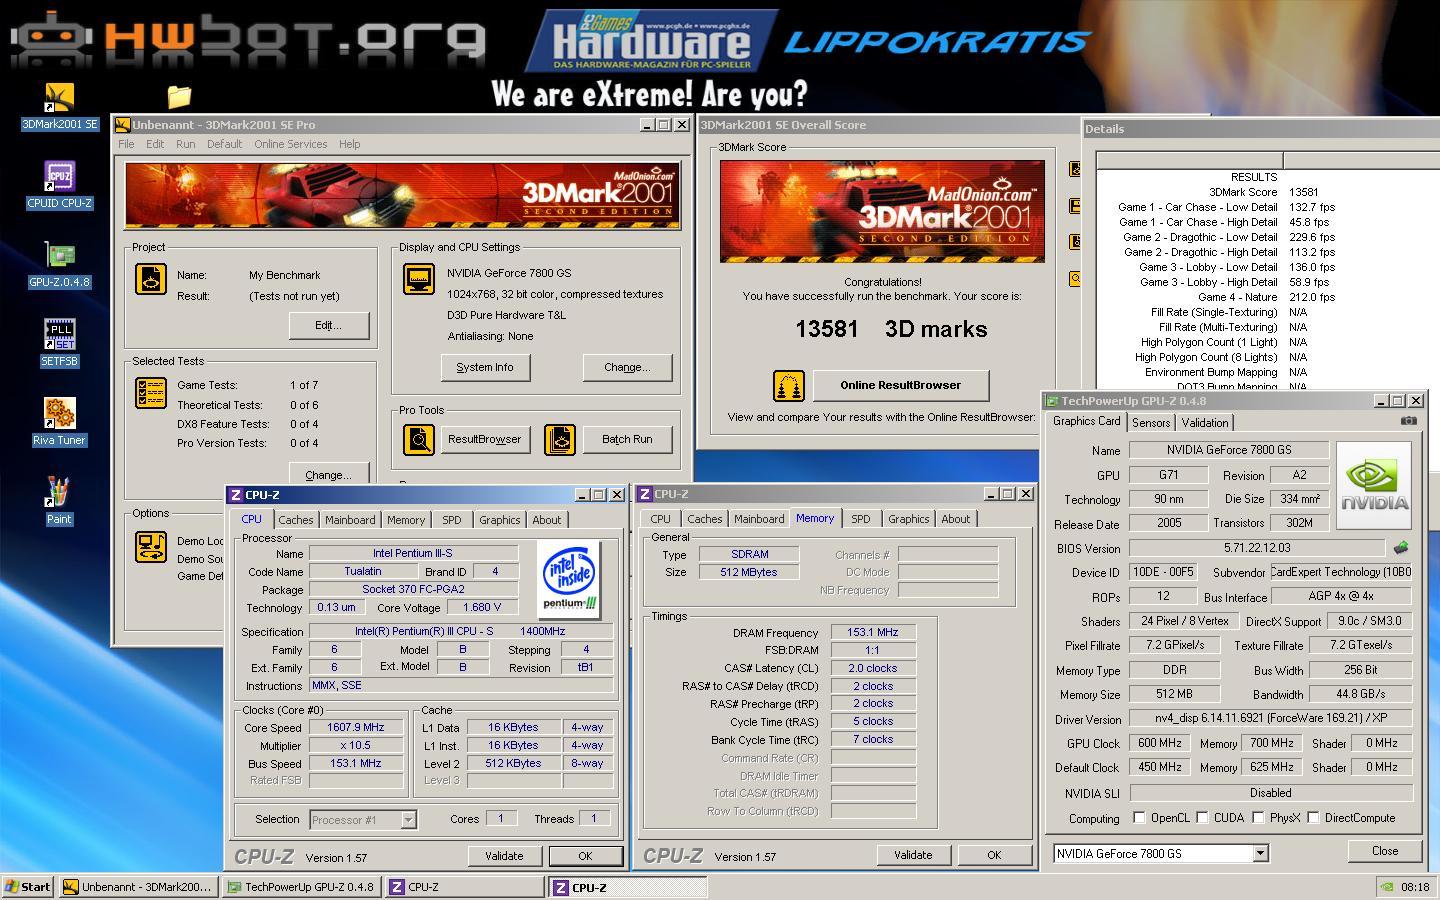The image size is (1440, 900).
Task: Click the ResultBrowser button
Action: 485,439
